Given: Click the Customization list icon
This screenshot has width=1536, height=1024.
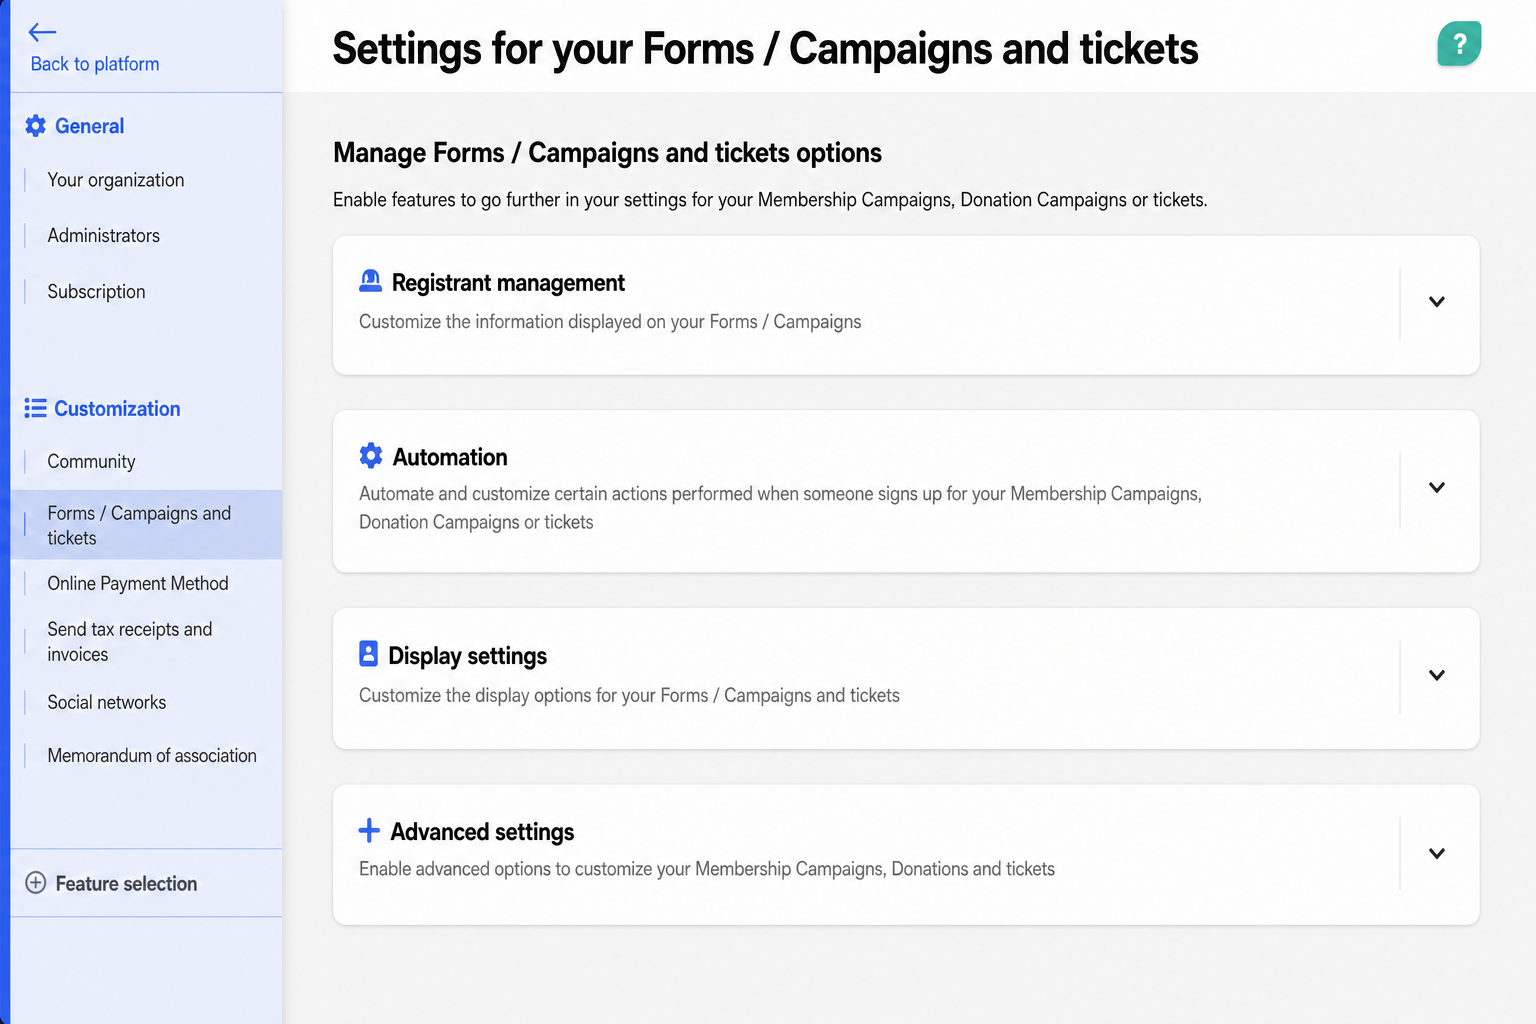Looking at the screenshot, I should (36, 408).
